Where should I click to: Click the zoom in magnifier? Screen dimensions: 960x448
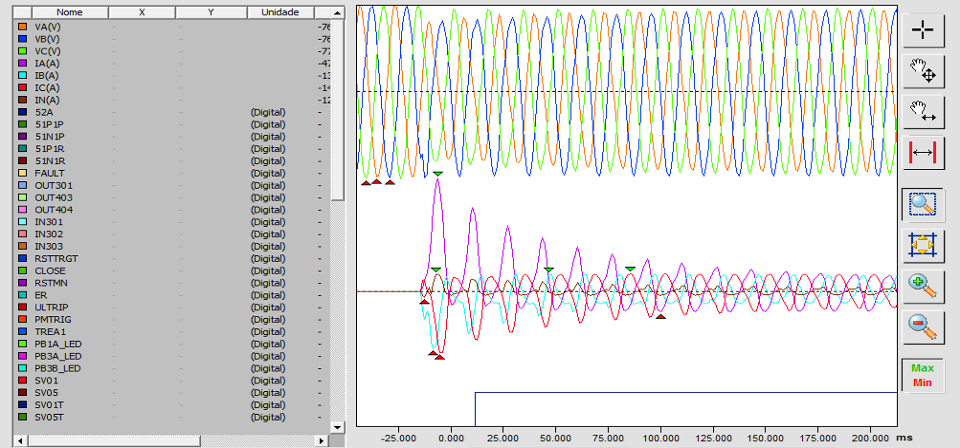(x=923, y=287)
